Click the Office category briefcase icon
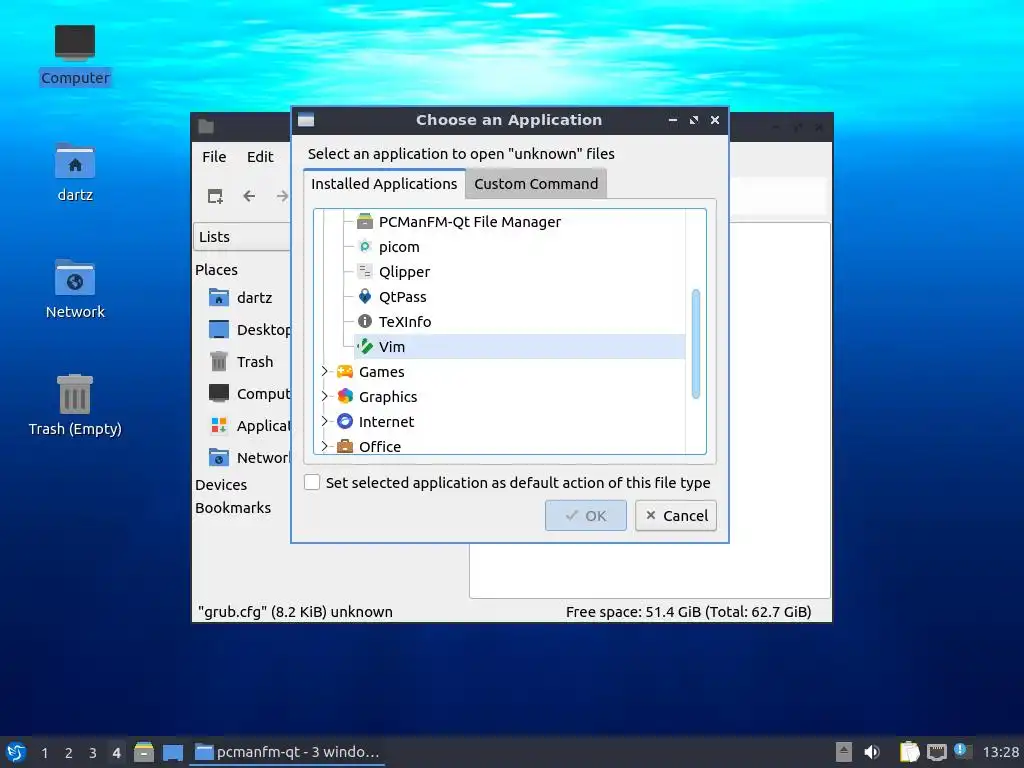Image resolution: width=1024 pixels, height=768 pixels. [x=345, y=447]
